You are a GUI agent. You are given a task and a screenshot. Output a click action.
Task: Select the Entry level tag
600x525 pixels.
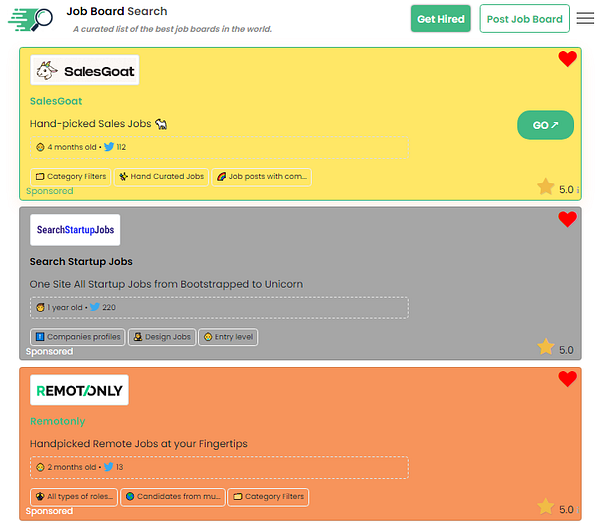pyautogui.click(x=228, y=337)
